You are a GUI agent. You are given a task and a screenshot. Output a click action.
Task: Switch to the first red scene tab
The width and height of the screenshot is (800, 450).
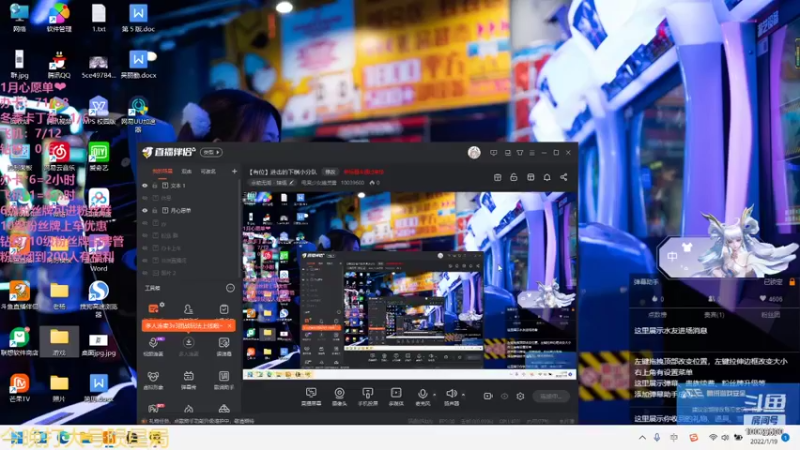tap(163, 171)
